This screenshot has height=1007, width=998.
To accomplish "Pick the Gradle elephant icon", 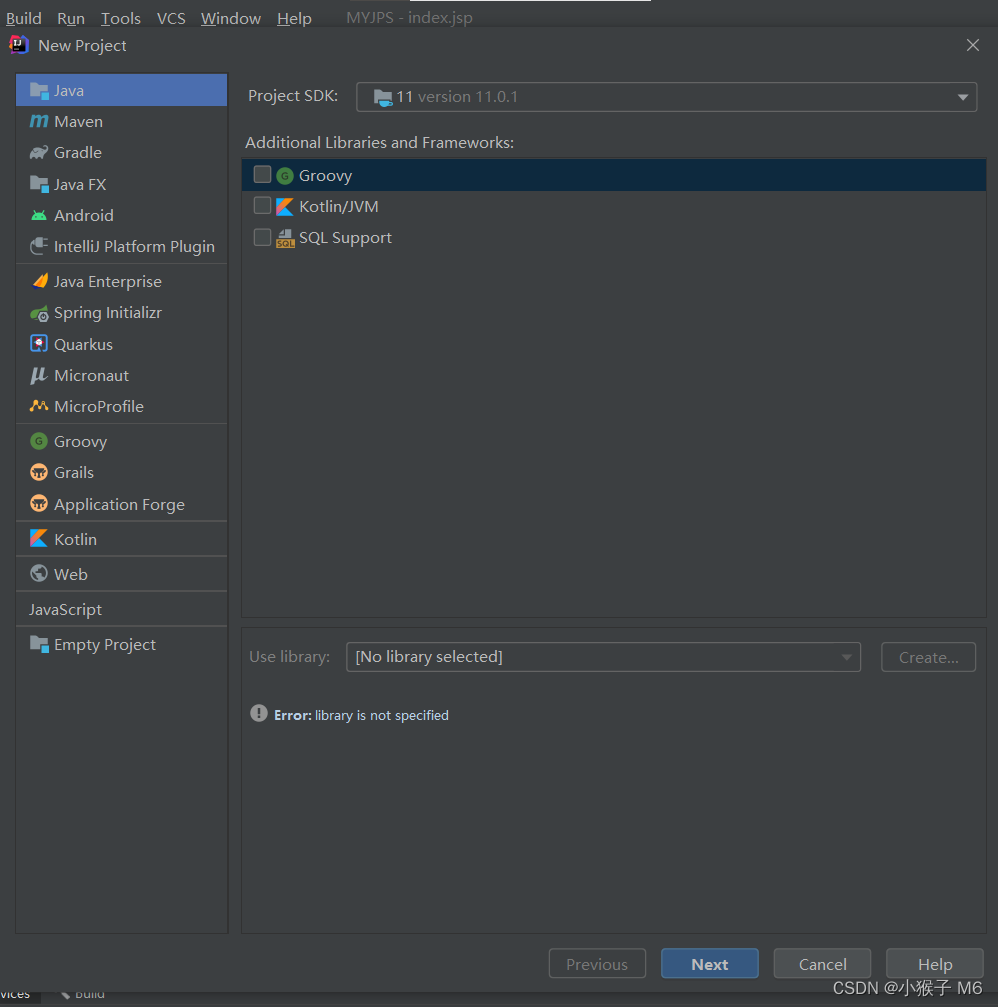I will pyautogui.click(x=39, y=153).
